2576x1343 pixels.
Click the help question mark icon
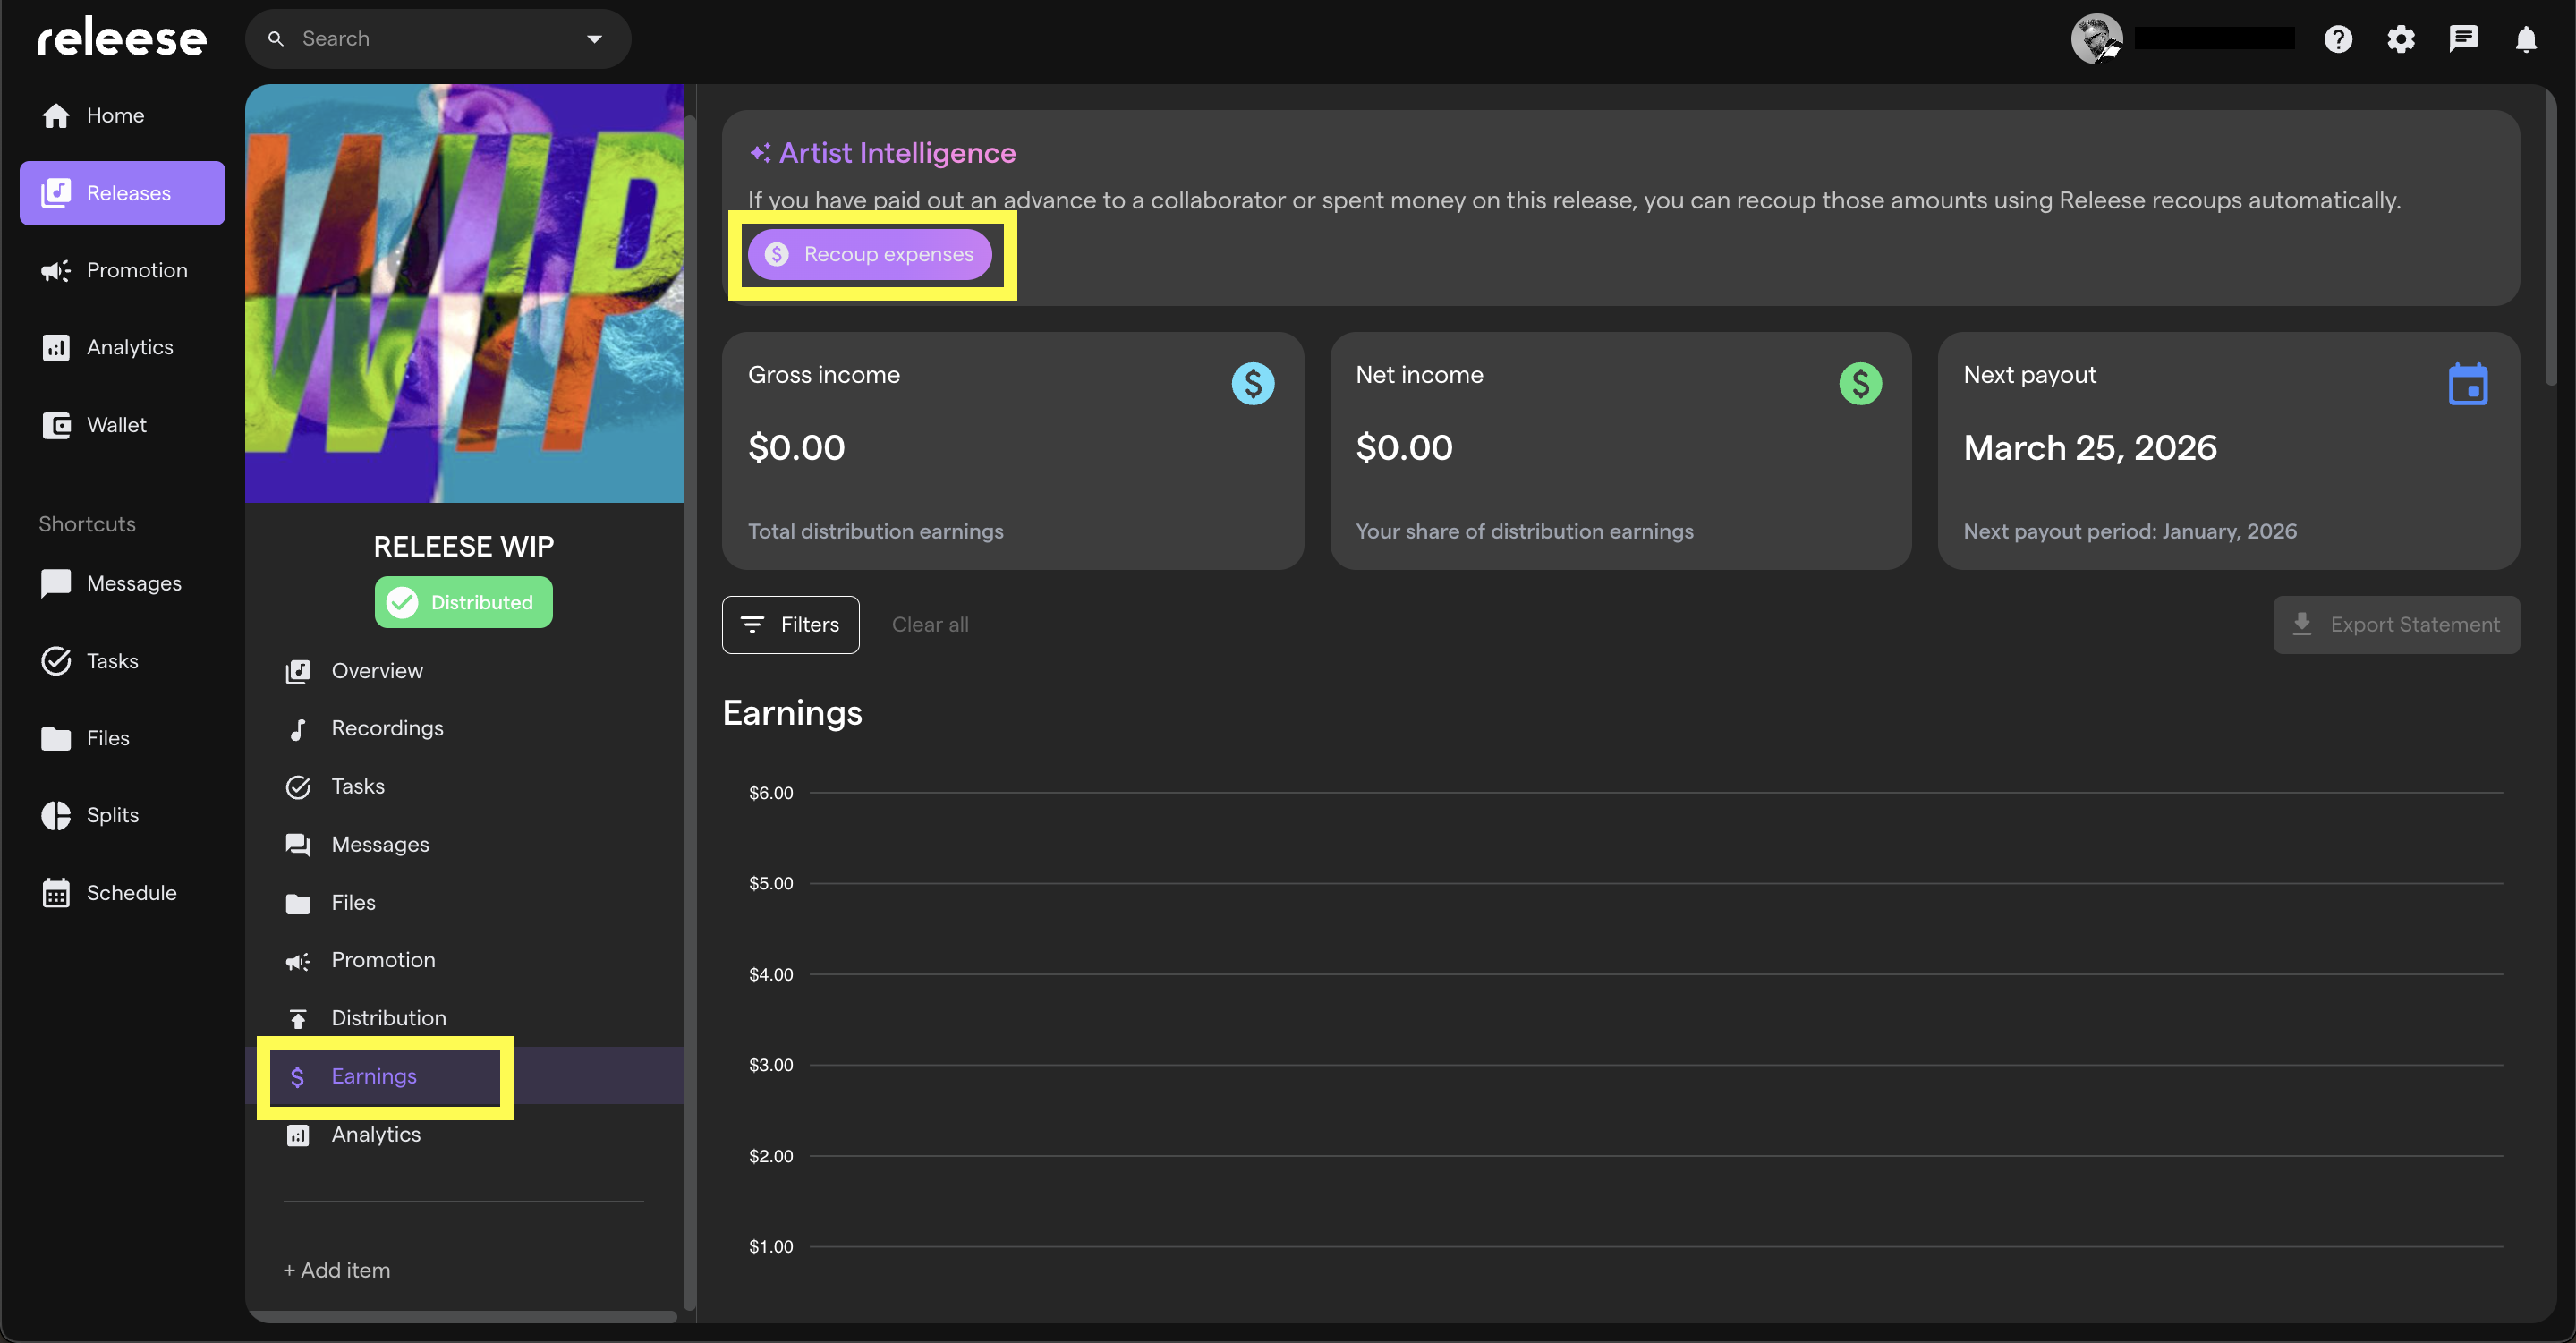2338,39
